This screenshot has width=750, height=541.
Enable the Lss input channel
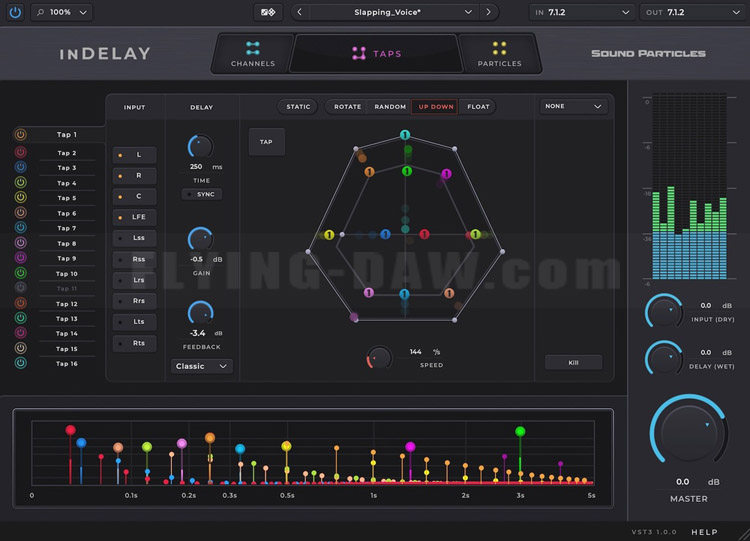point(134,238)
